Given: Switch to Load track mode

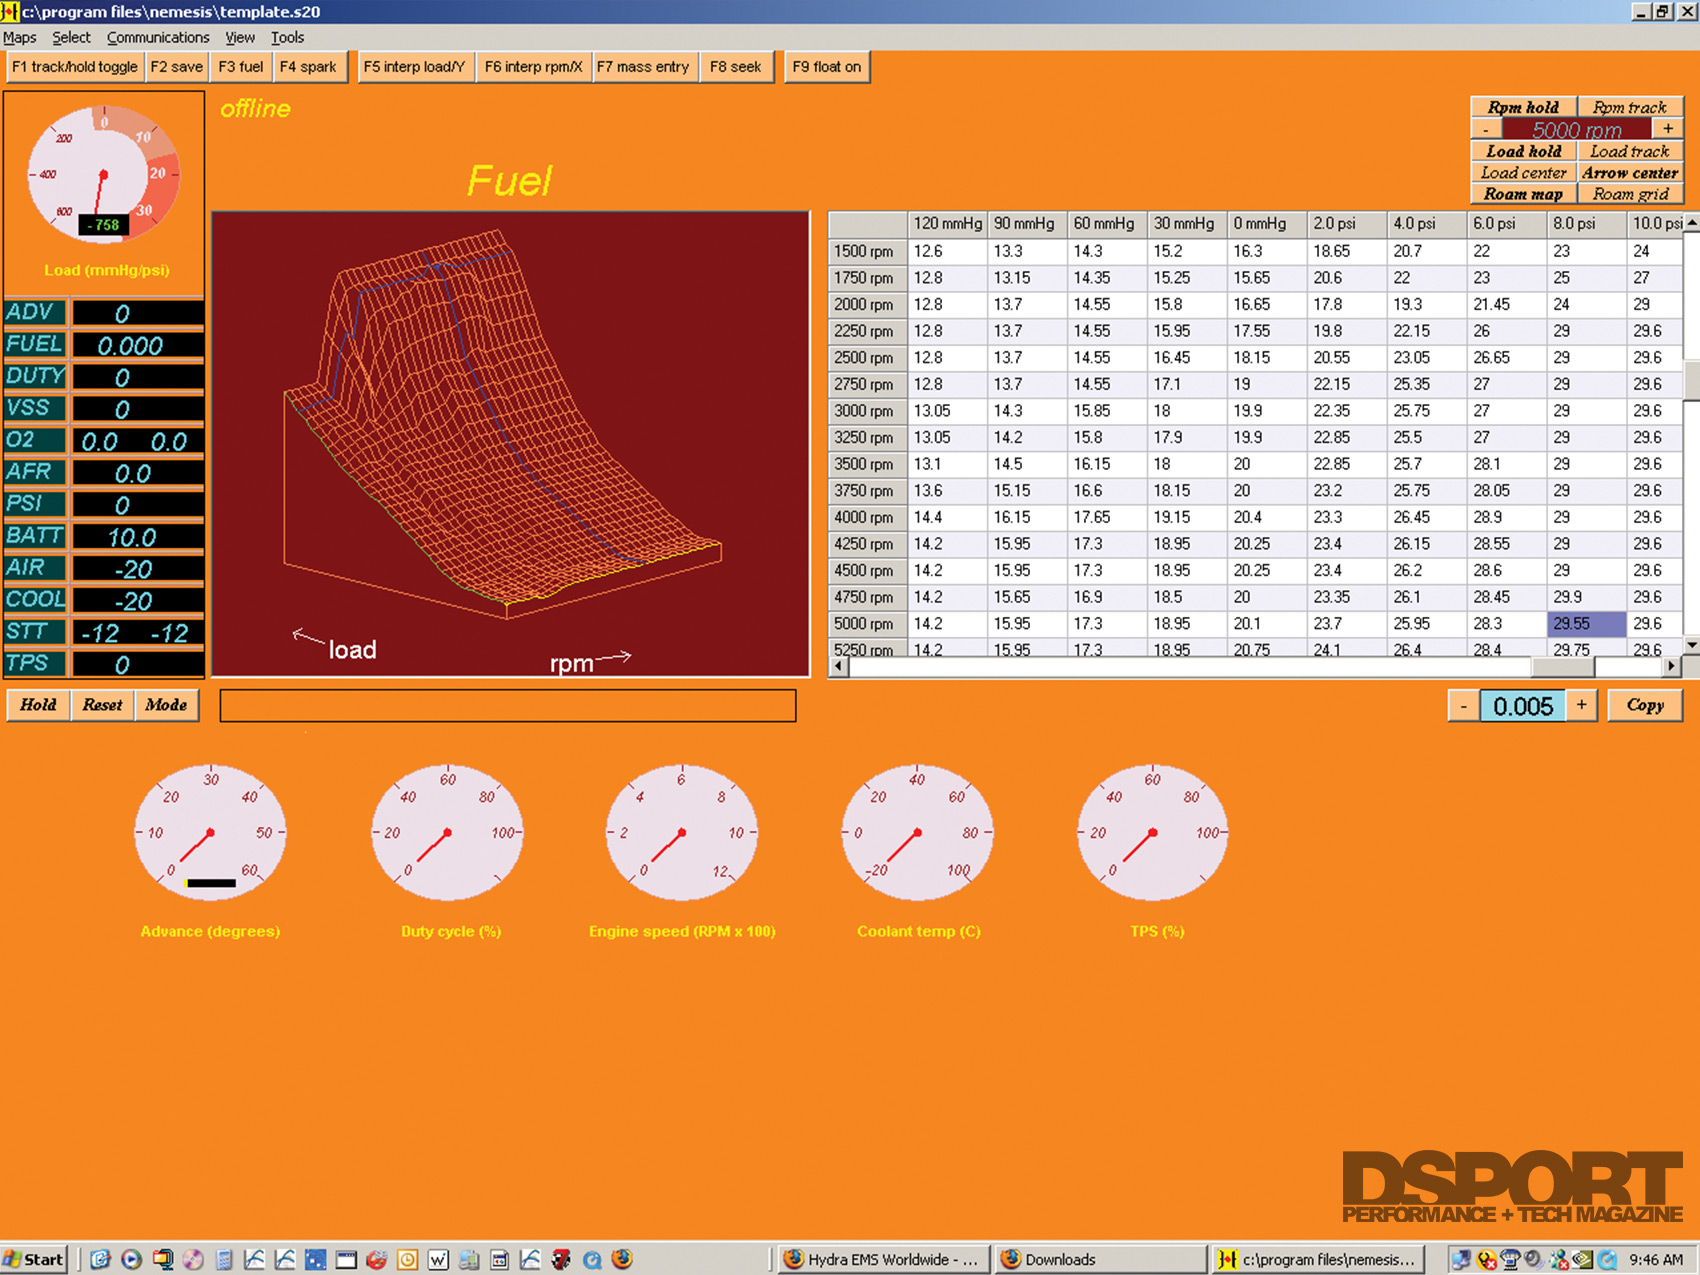Looking at the screenshot, I should click(1629, 151).
